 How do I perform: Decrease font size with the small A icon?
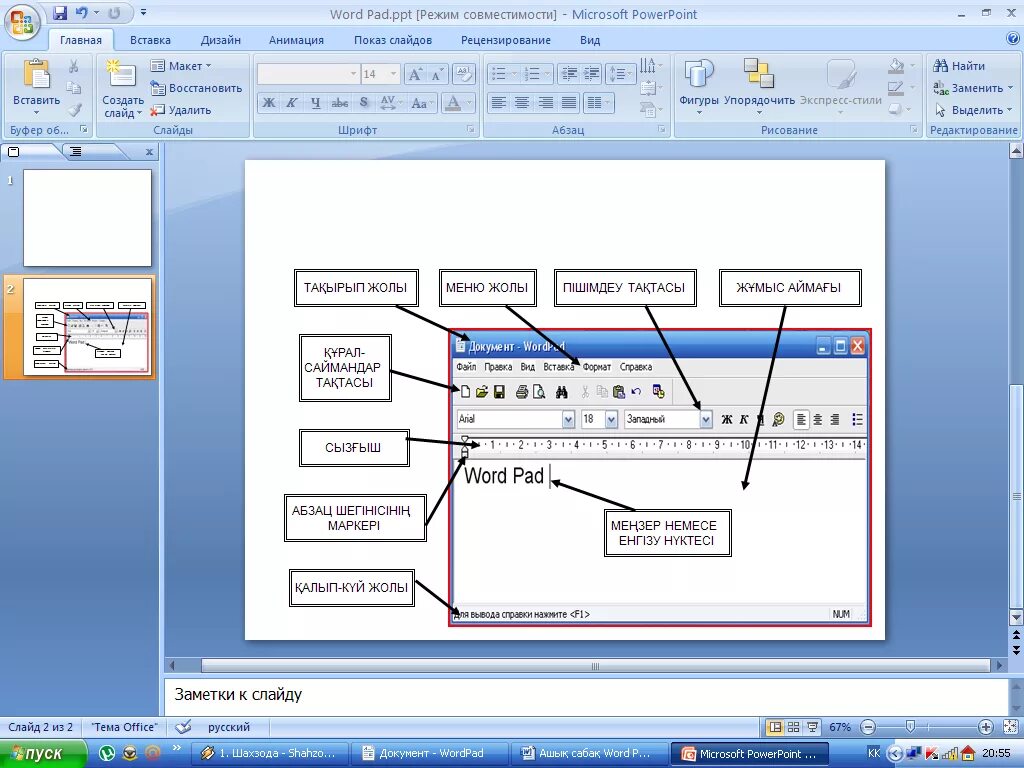(x=437, y=74)
